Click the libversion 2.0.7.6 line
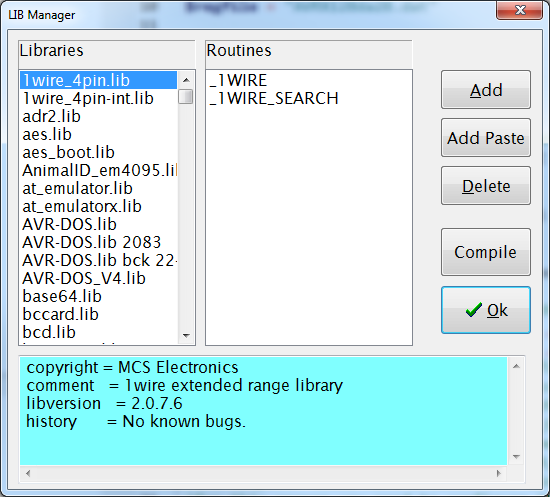This screenshot has width=550, height=497. click(105, 403)
